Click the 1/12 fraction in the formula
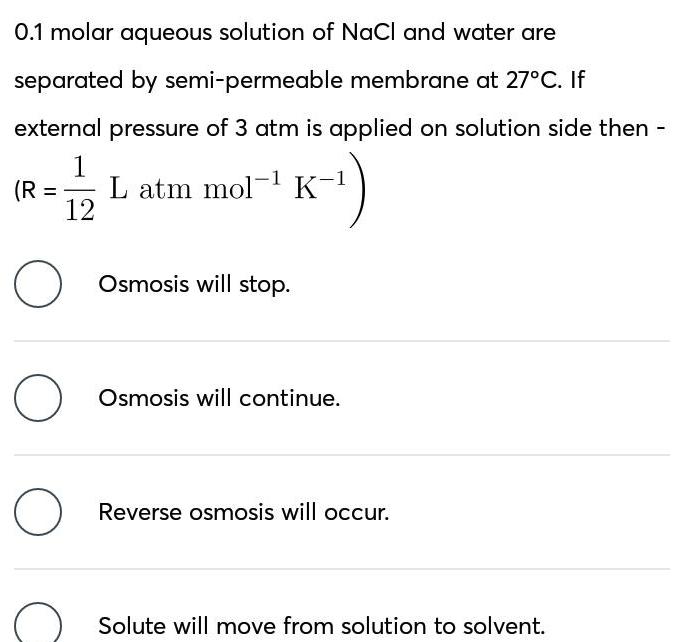Image resolution: width=675 pixels, height=642 pixels. point(80,189)
